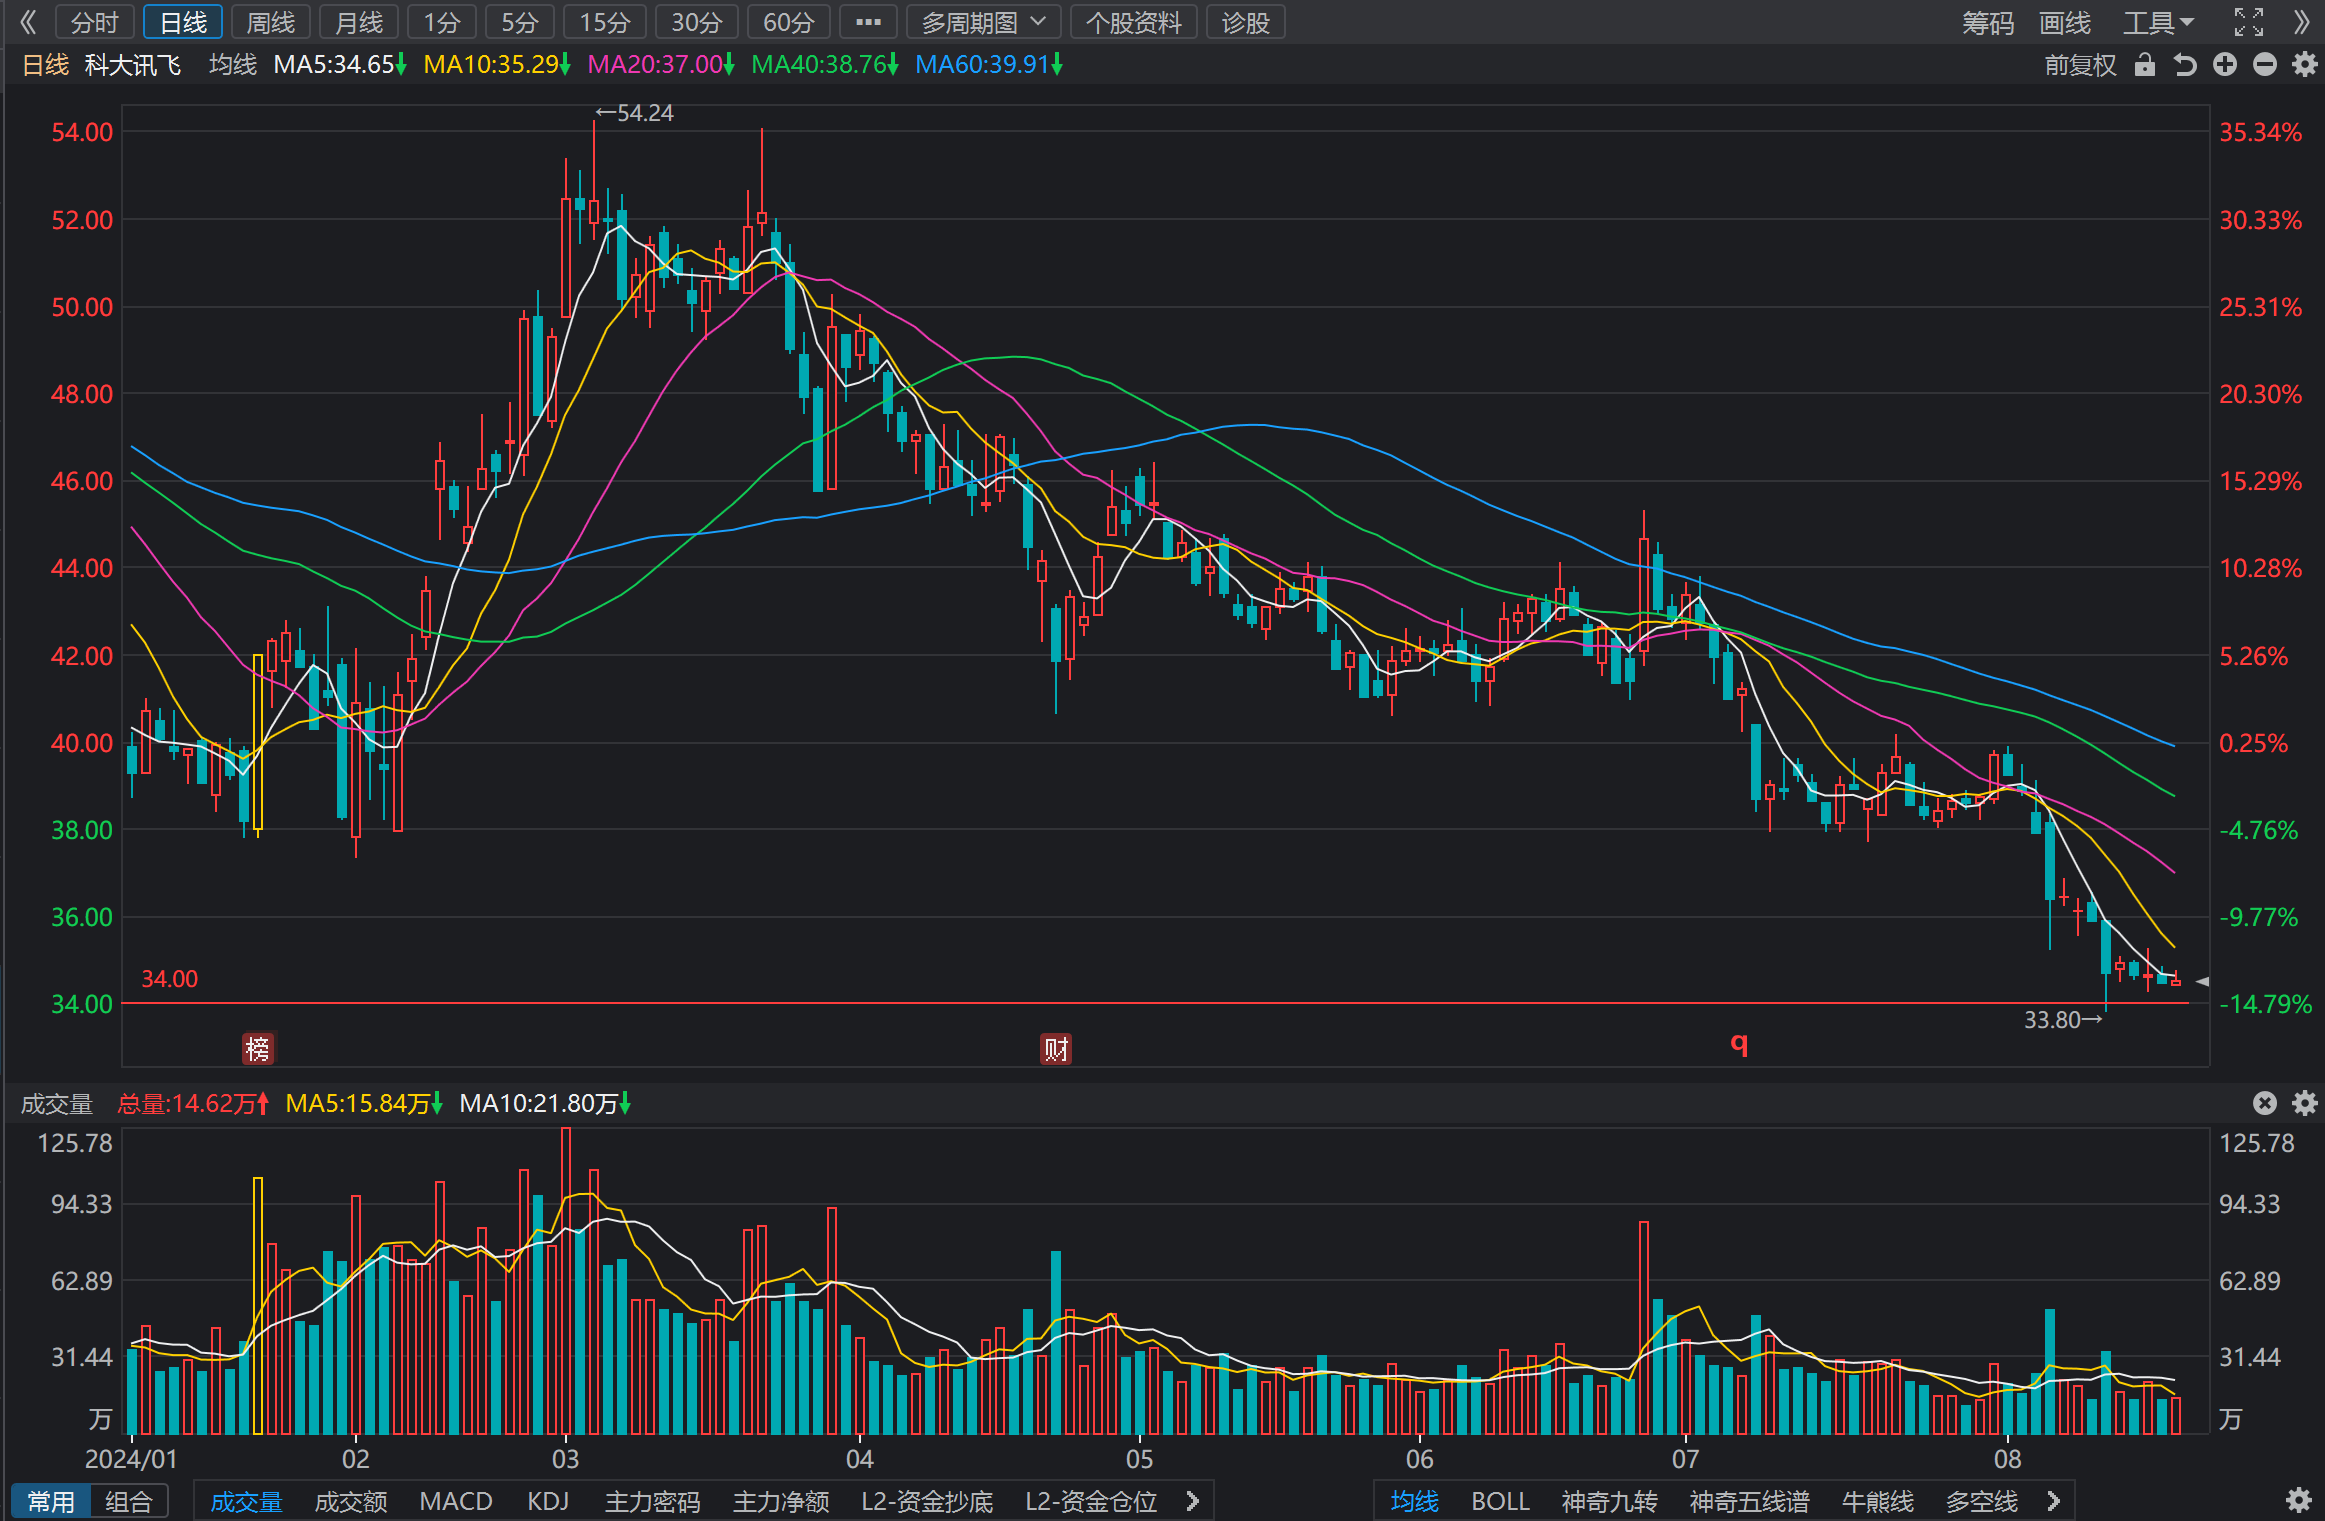
Task: Click the current price arrow marker
Action: 2202,982
